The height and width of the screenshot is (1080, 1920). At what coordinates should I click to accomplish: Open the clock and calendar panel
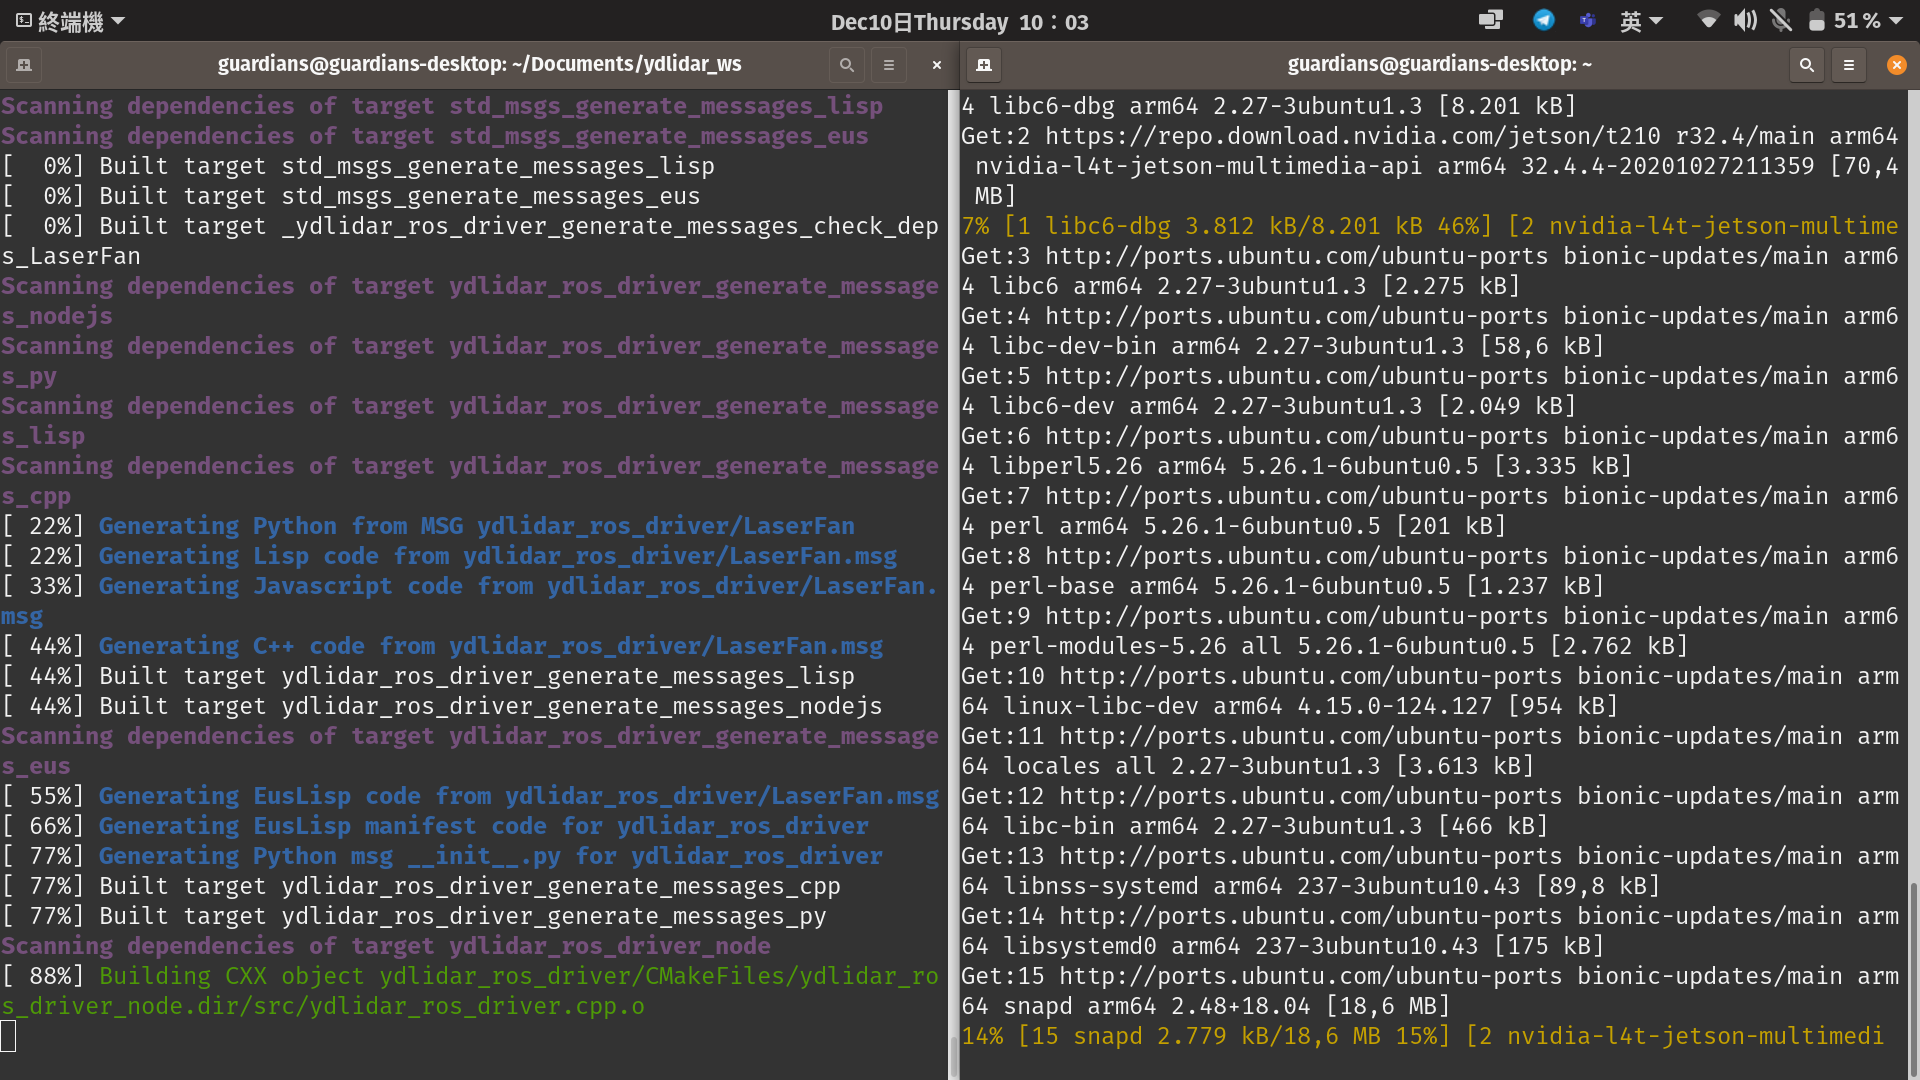click(959, 22)
